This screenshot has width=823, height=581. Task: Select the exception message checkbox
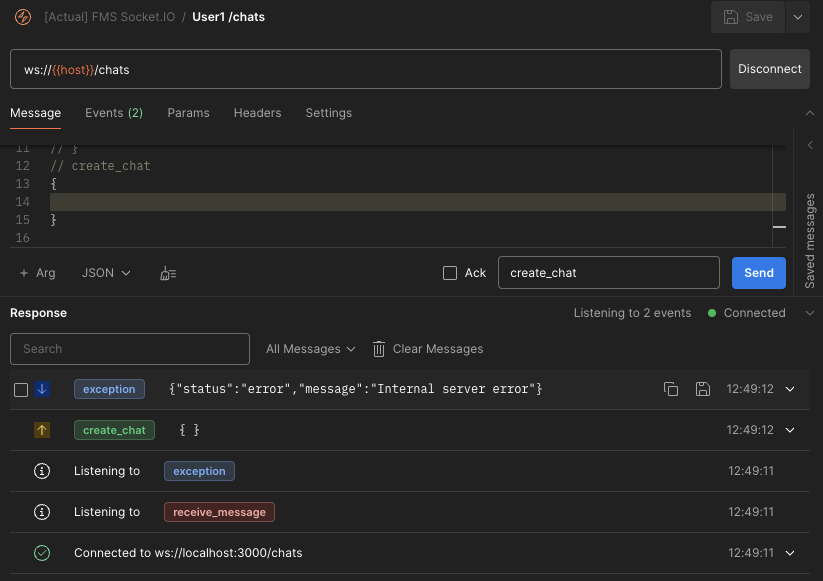click(21, 390)
